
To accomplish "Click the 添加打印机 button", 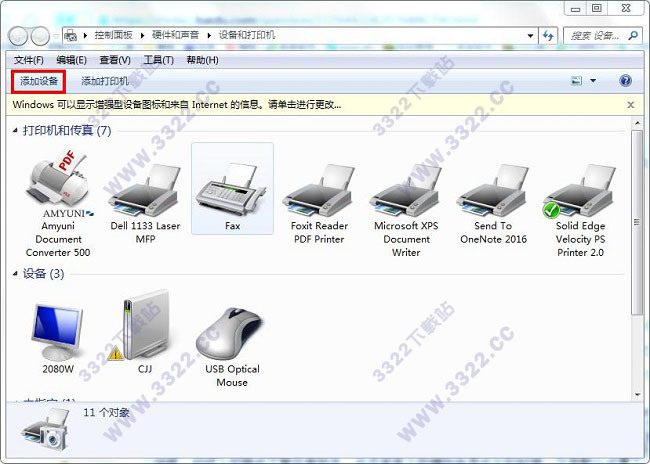I will [x=105, y=81].
